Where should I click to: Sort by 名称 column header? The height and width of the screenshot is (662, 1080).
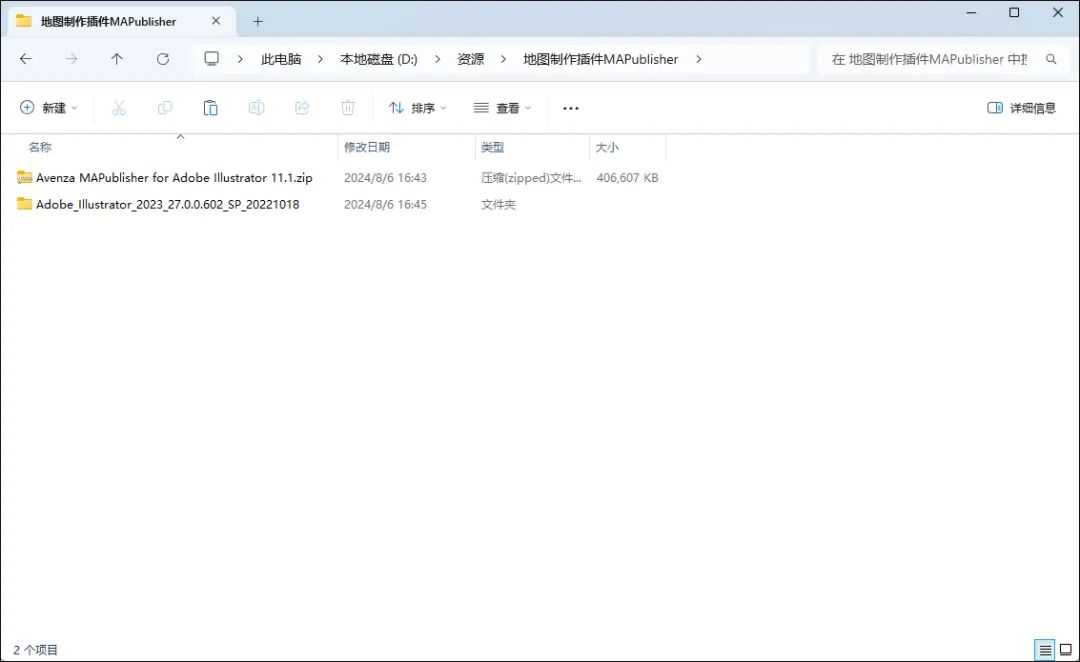40,147
